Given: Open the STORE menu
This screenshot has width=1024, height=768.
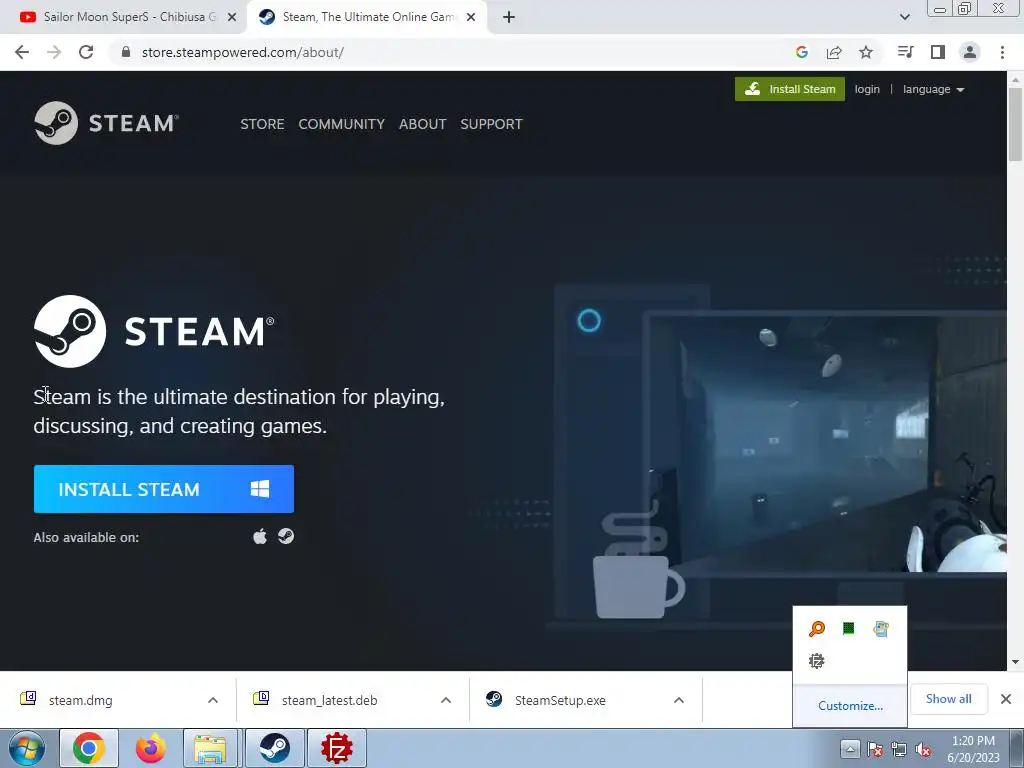Looking at the screenshot, I should point(262,124).
